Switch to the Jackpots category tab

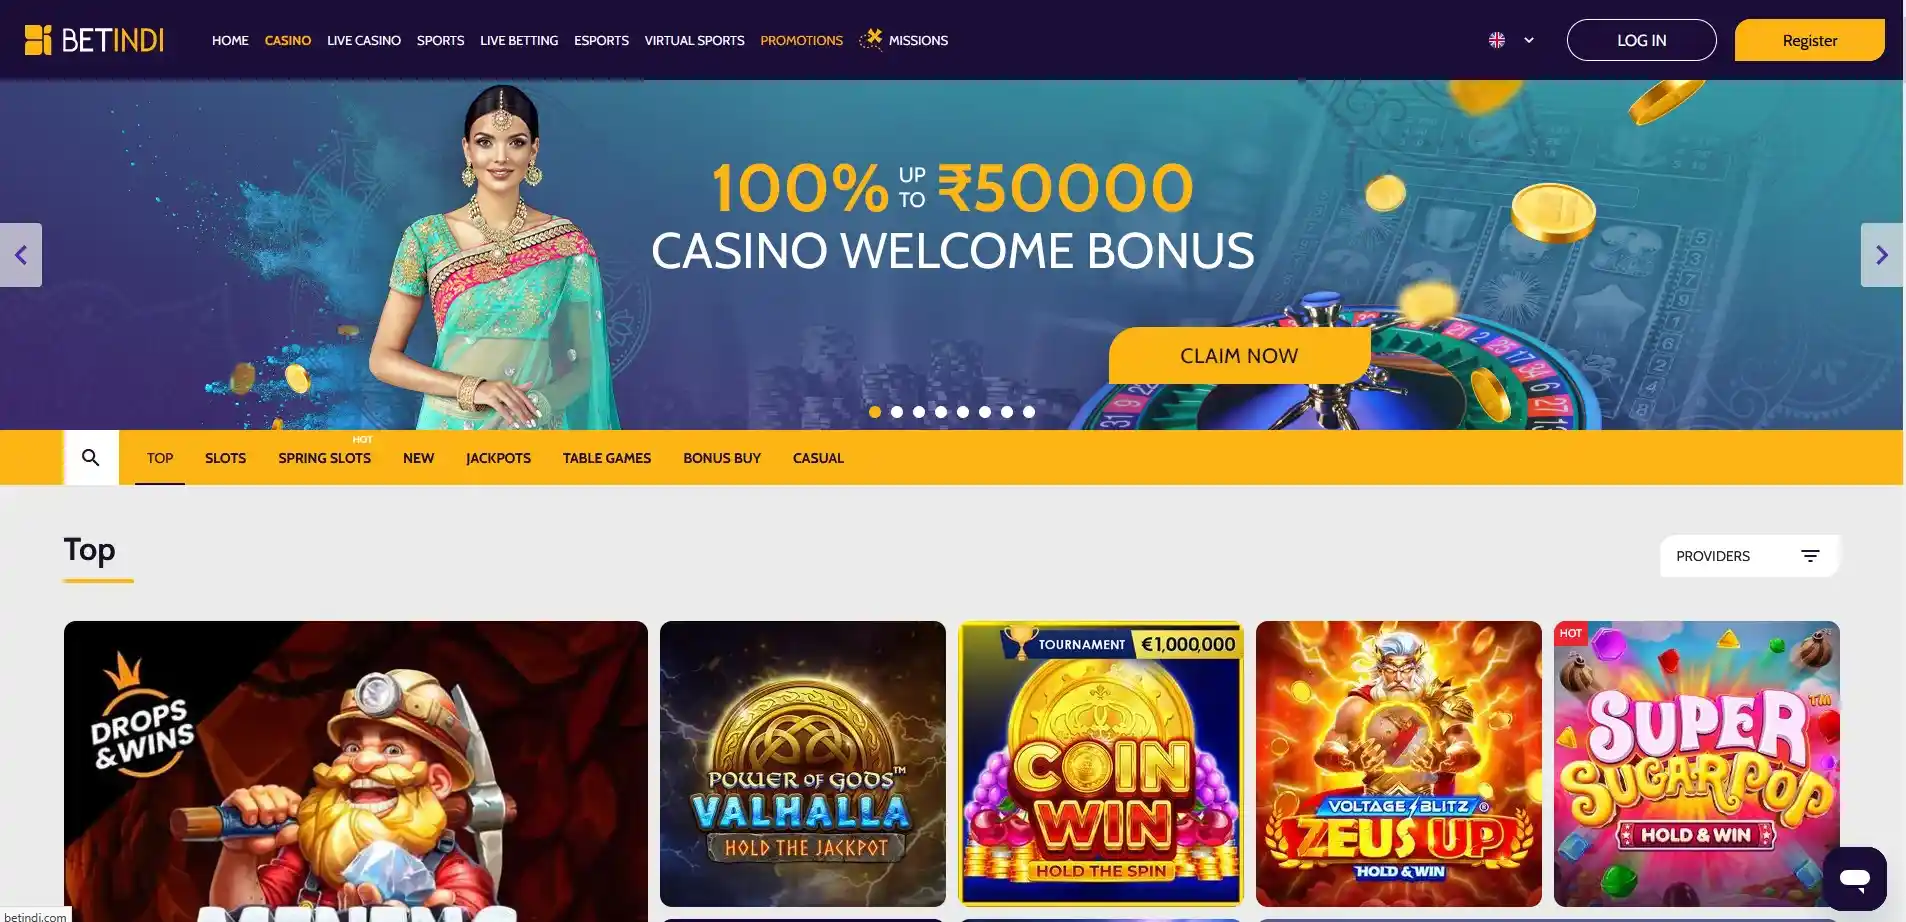tap(498, 458)
